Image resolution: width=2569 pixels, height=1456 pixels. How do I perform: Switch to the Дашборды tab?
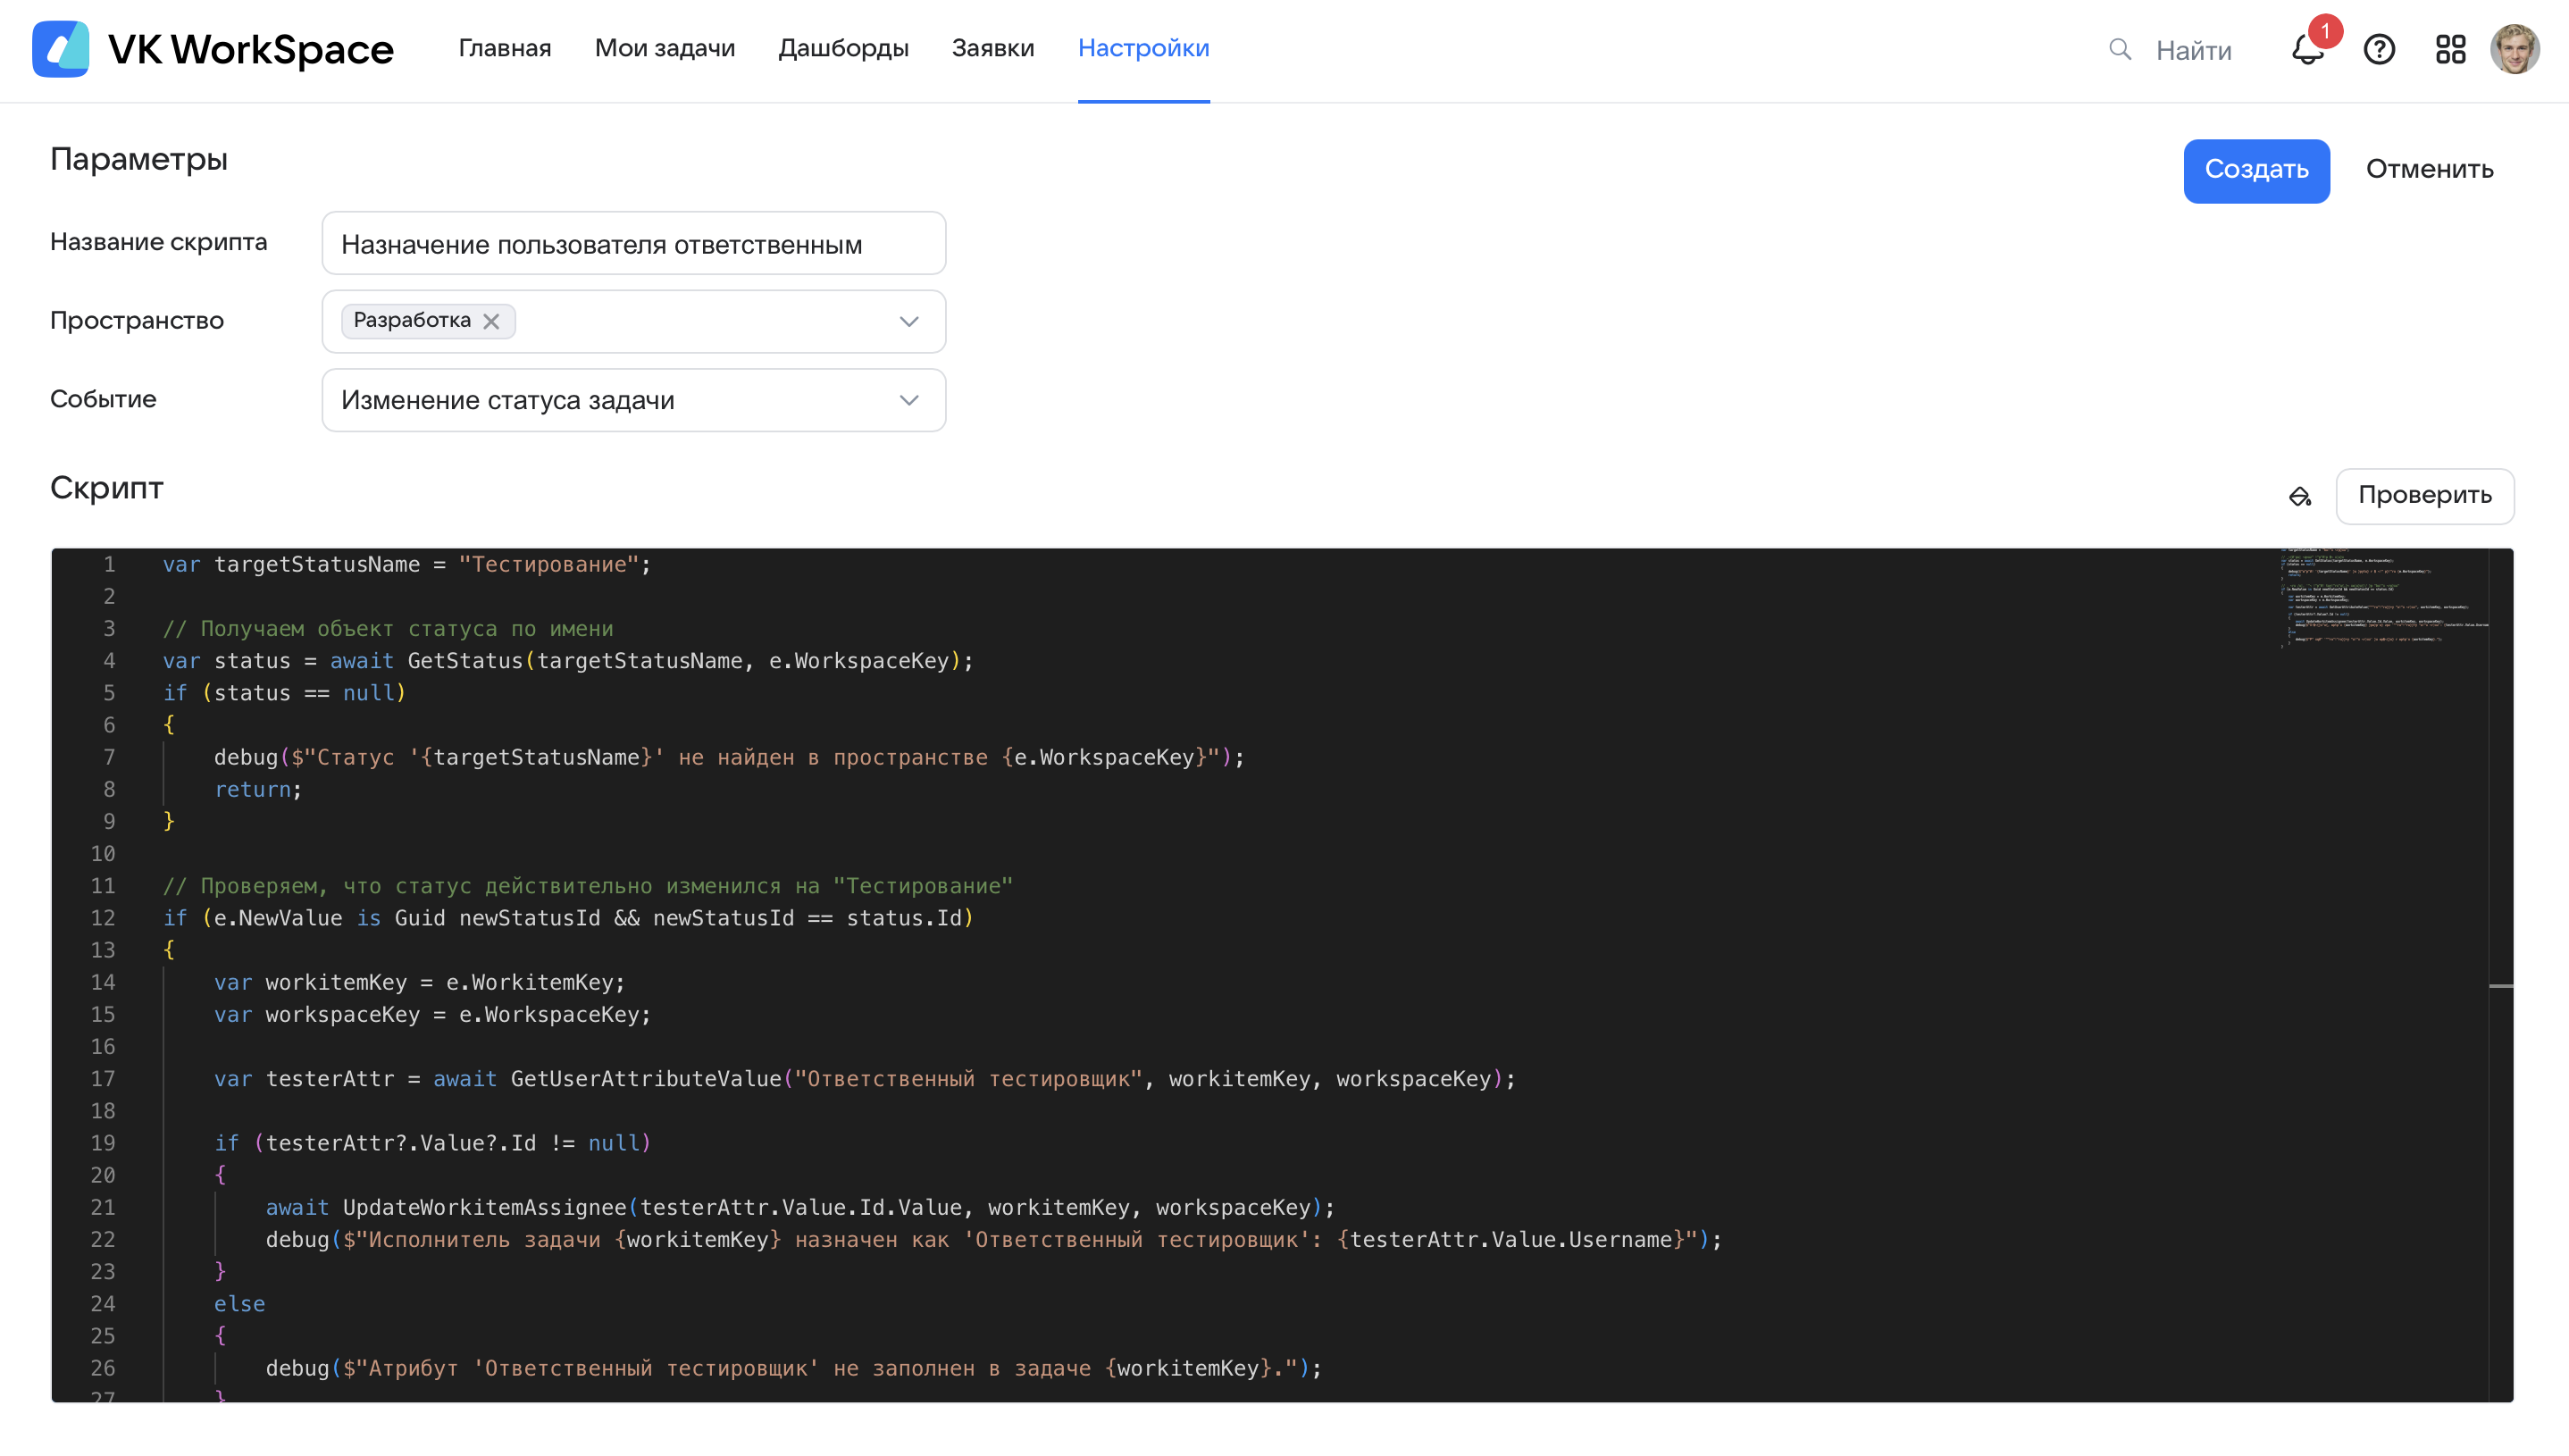pyautogui.click(x=843, y=48)
